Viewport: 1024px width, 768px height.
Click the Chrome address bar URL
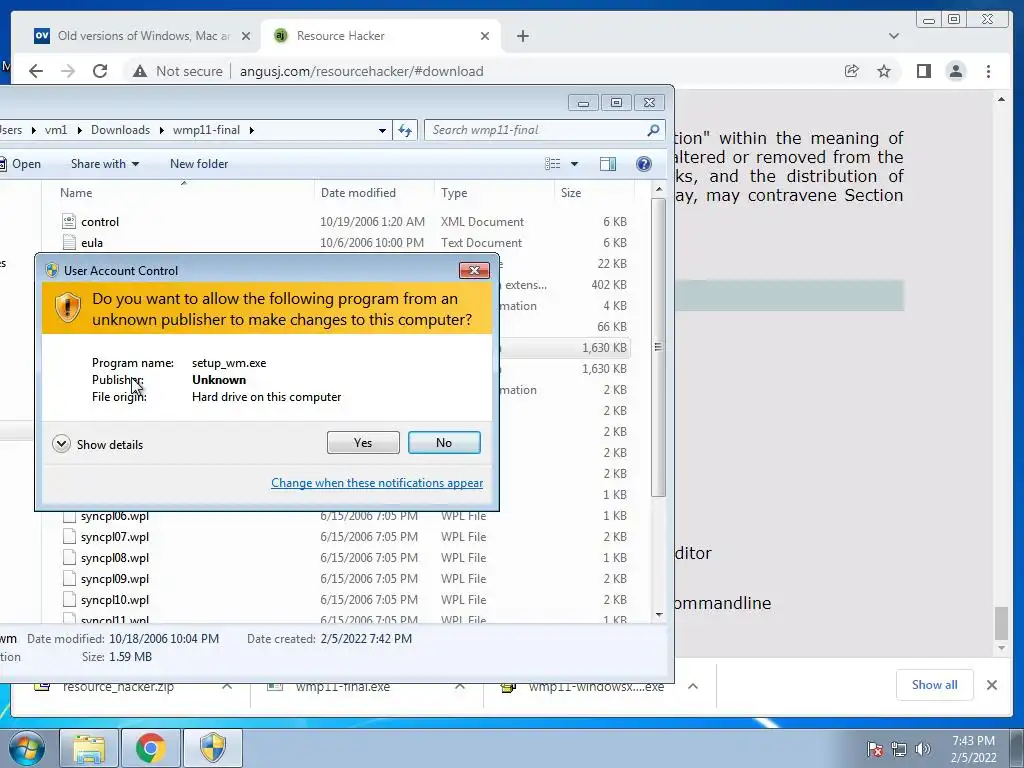point(361,71)
